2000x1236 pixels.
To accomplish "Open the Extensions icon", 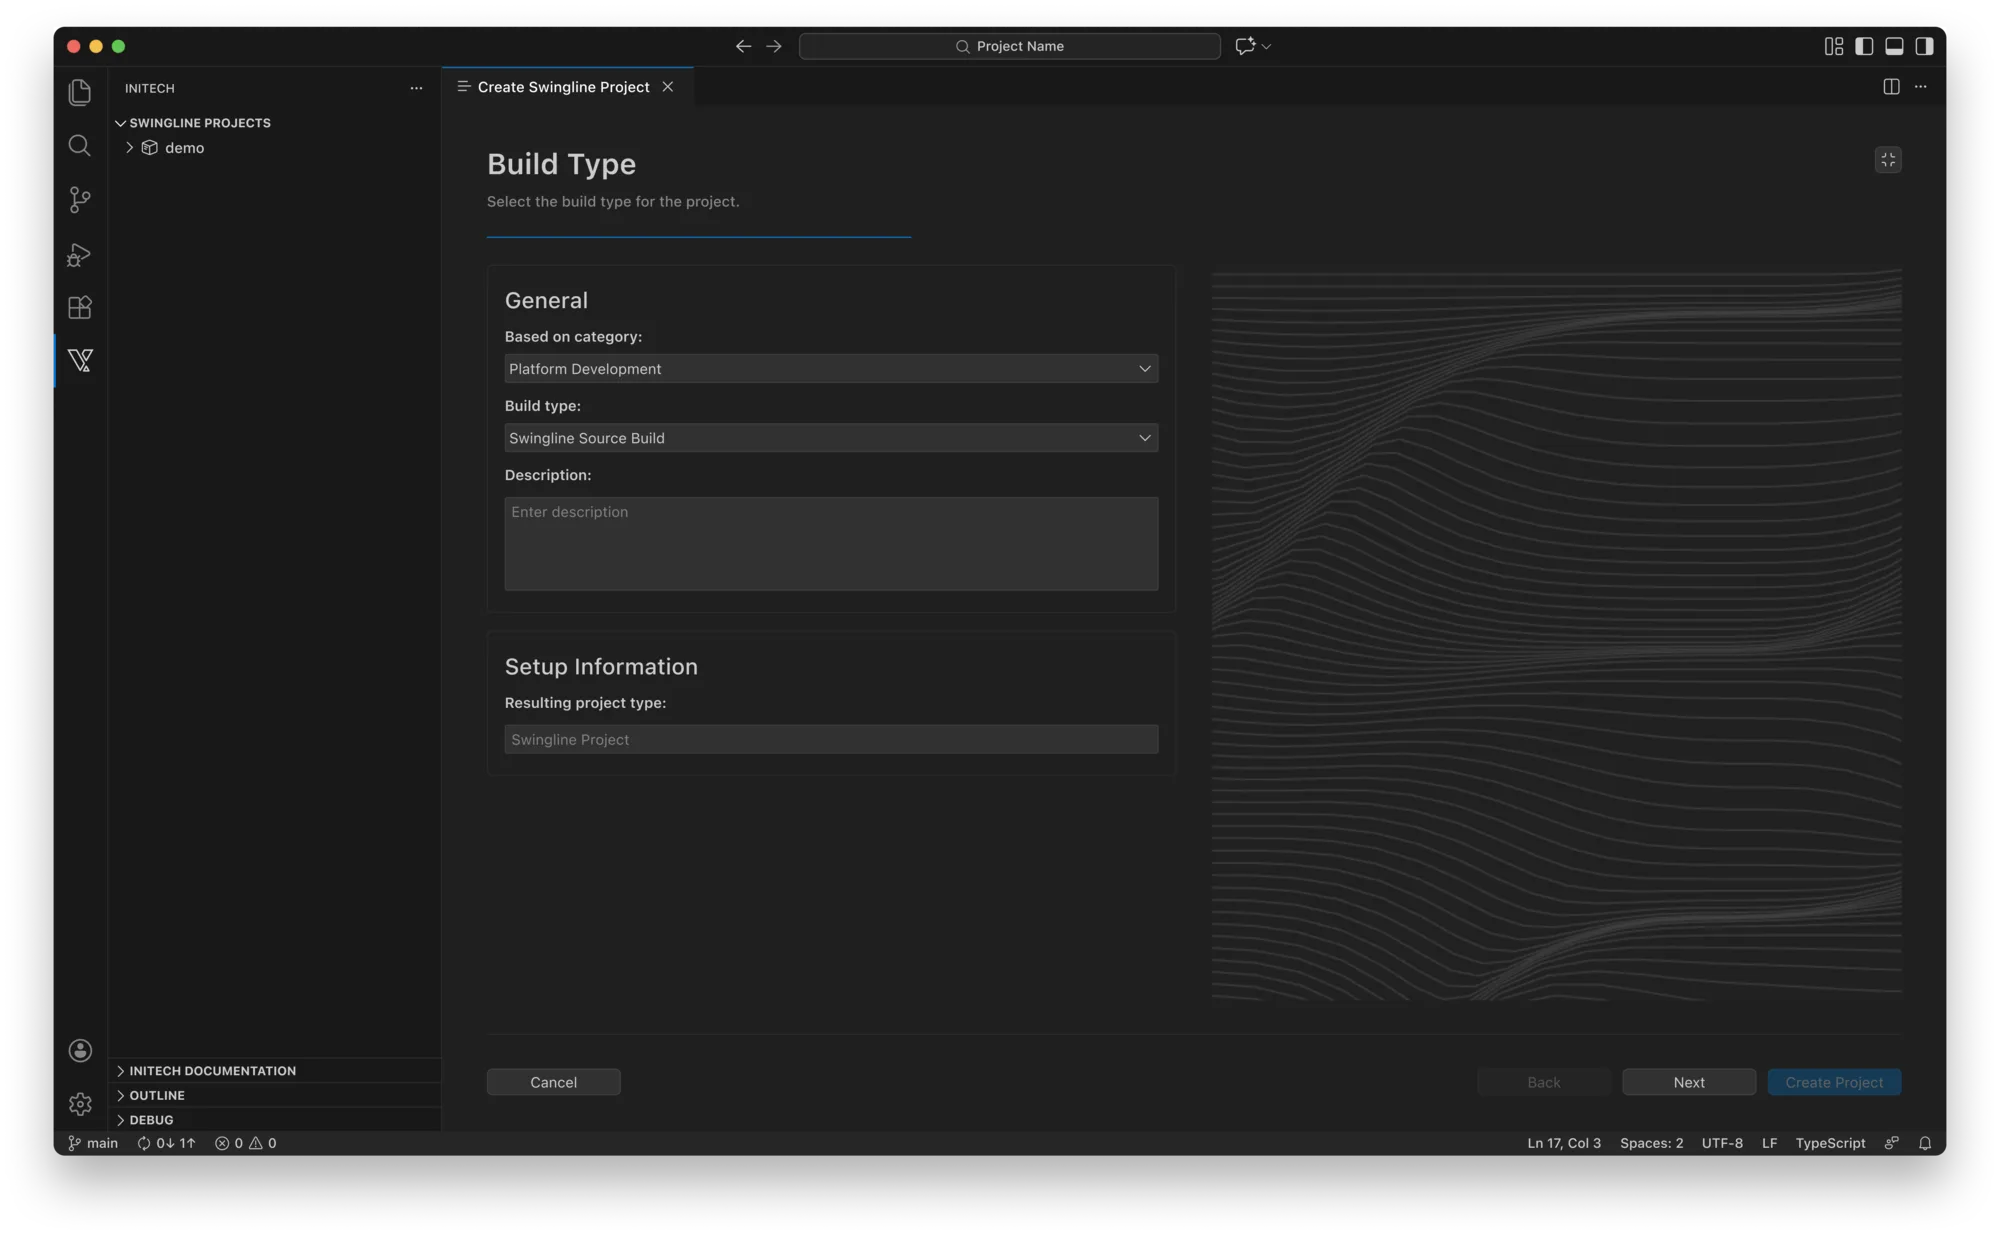I will click(80, 307).
